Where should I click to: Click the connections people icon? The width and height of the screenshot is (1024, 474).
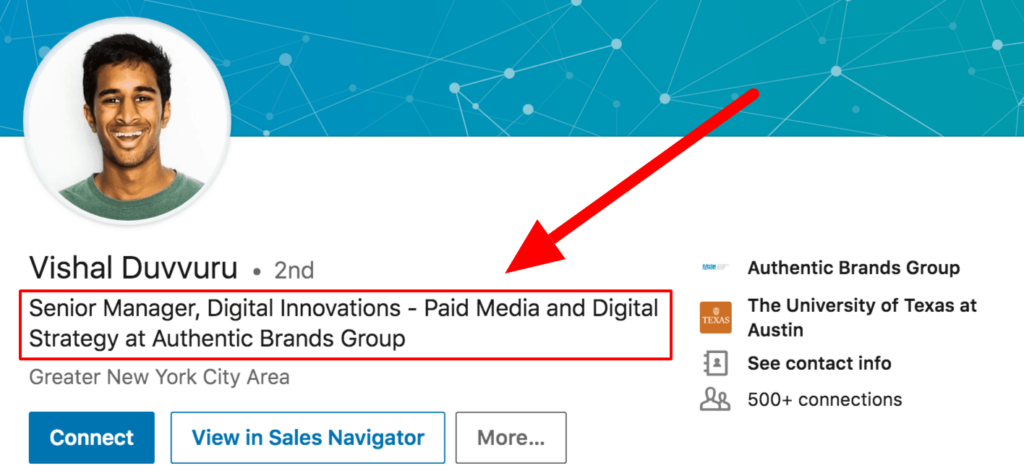click(x=715, y=399)
